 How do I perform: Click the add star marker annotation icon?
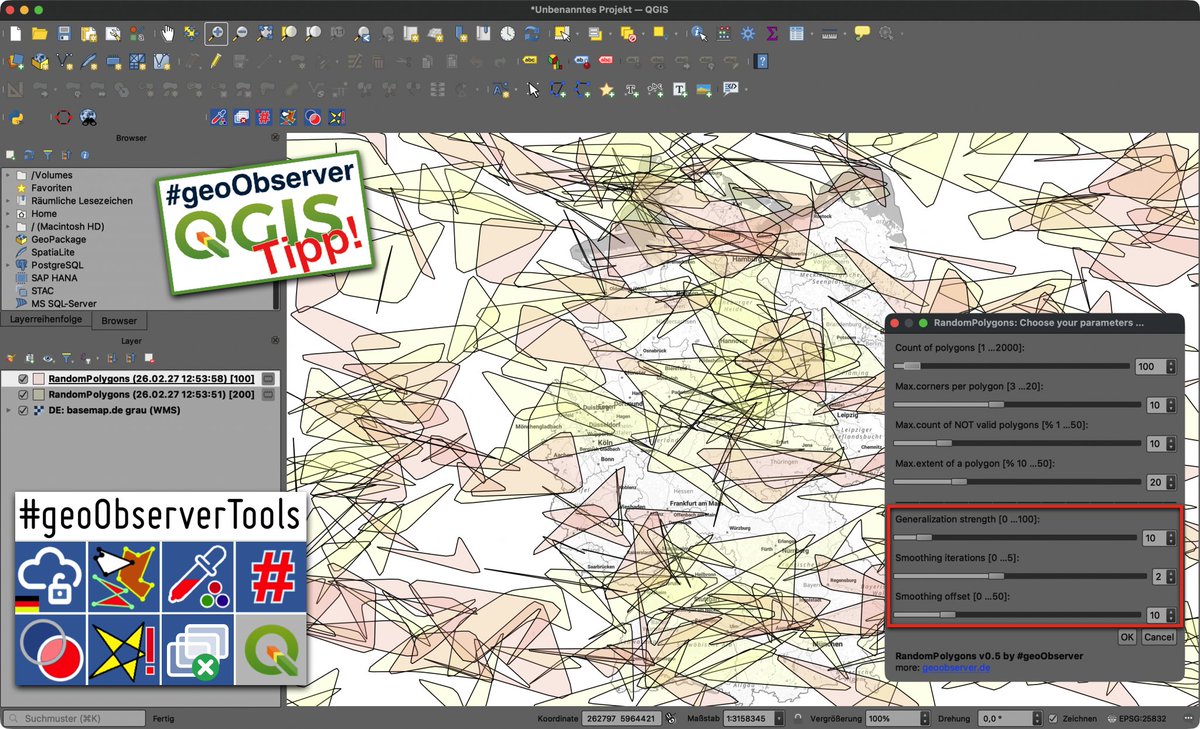(x=607, y=89)
